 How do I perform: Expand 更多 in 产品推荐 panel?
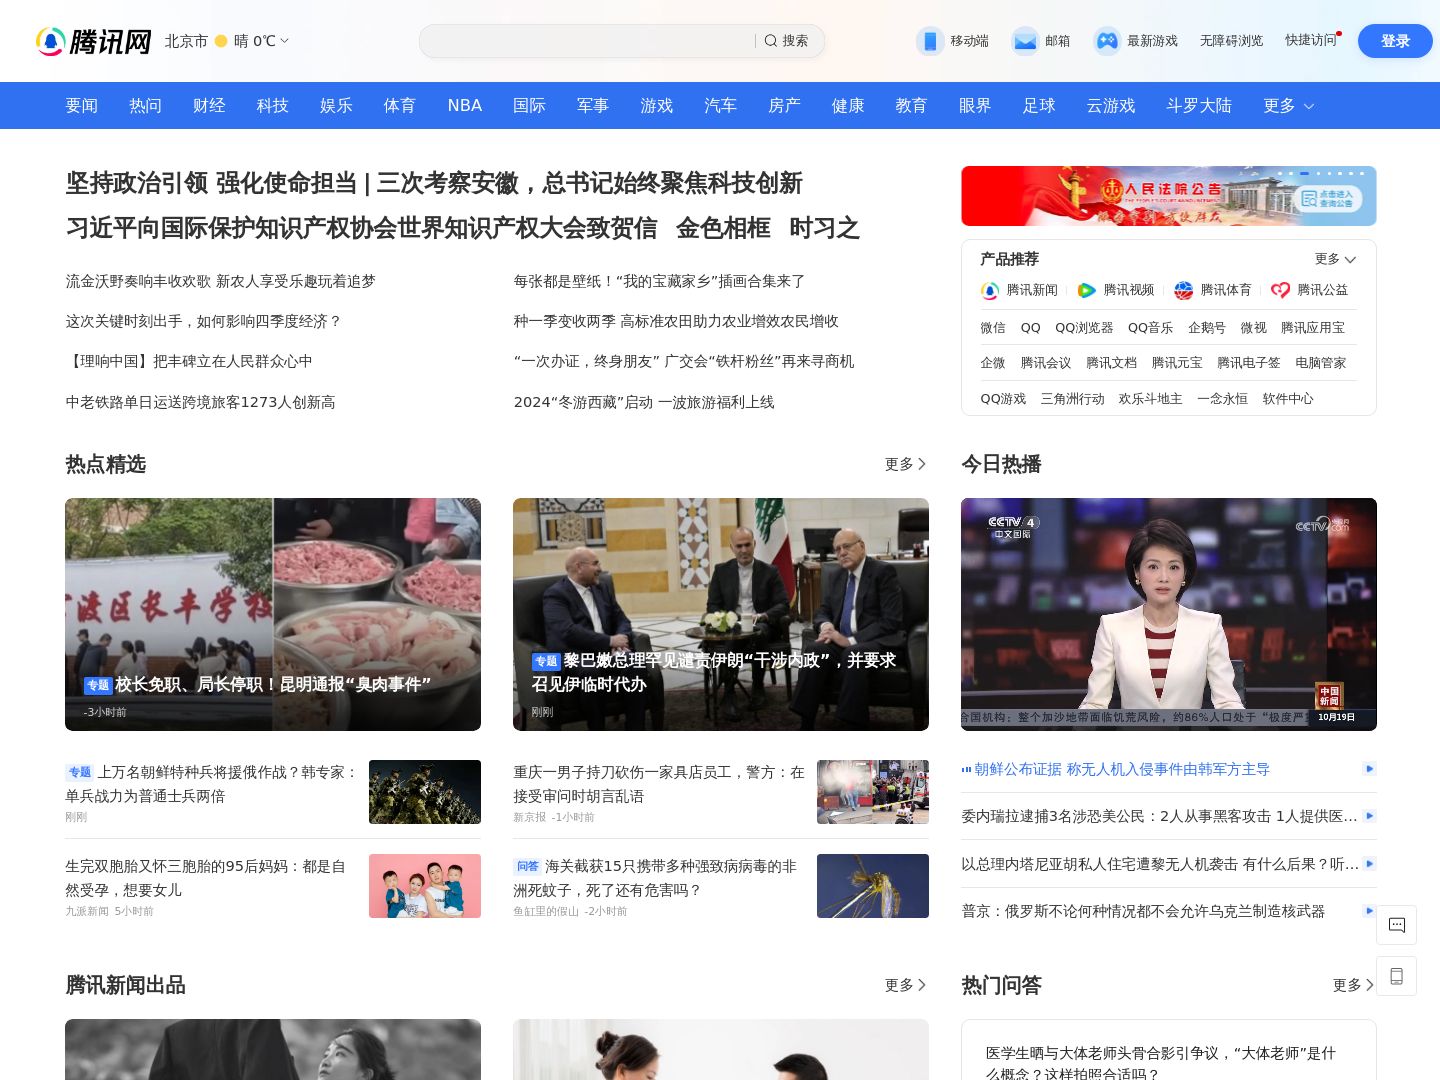point(1335,259)
